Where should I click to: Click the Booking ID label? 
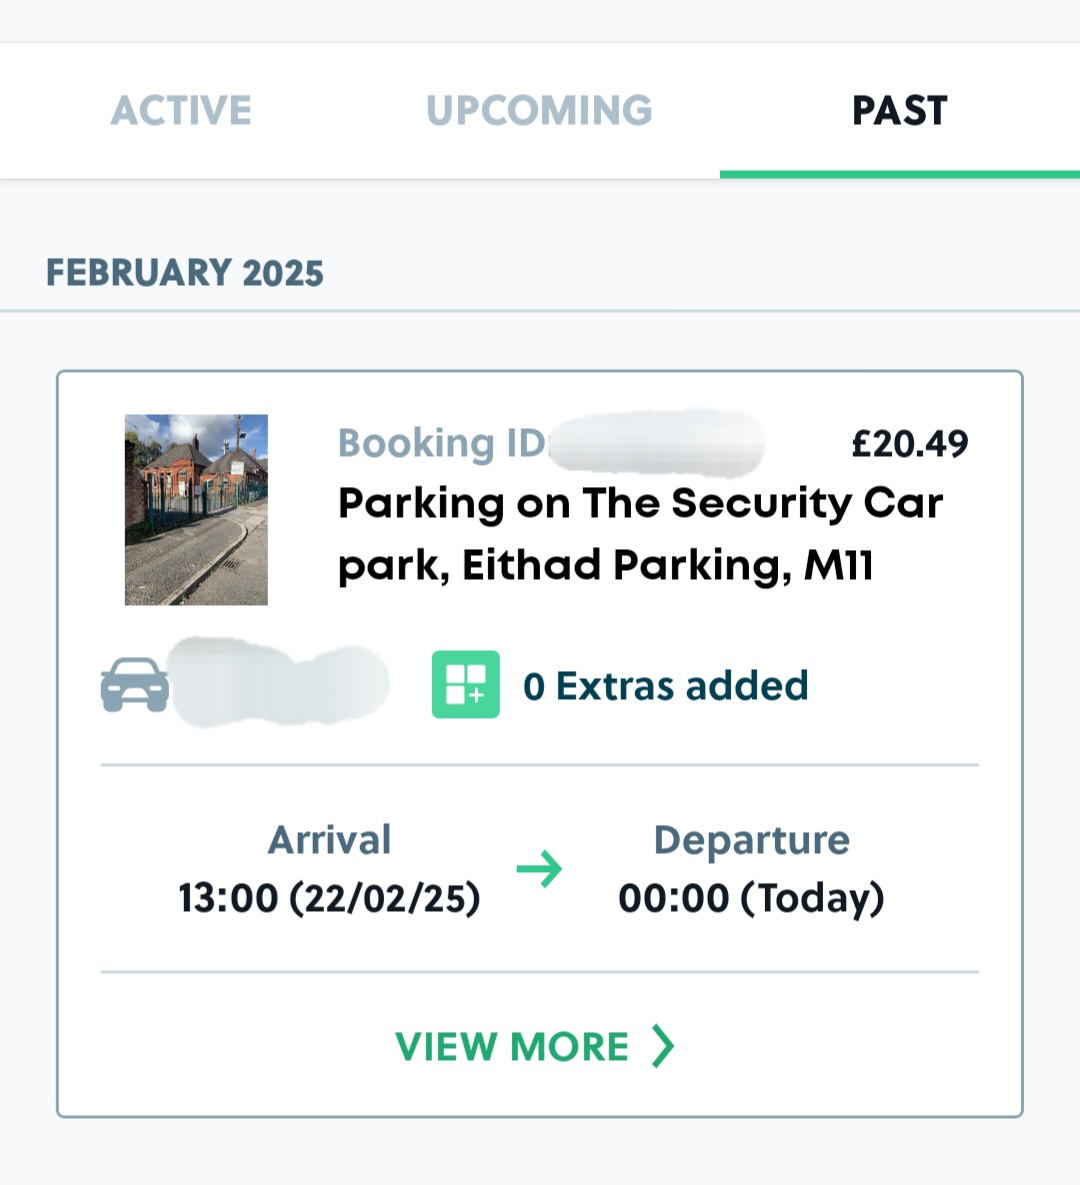441,444
